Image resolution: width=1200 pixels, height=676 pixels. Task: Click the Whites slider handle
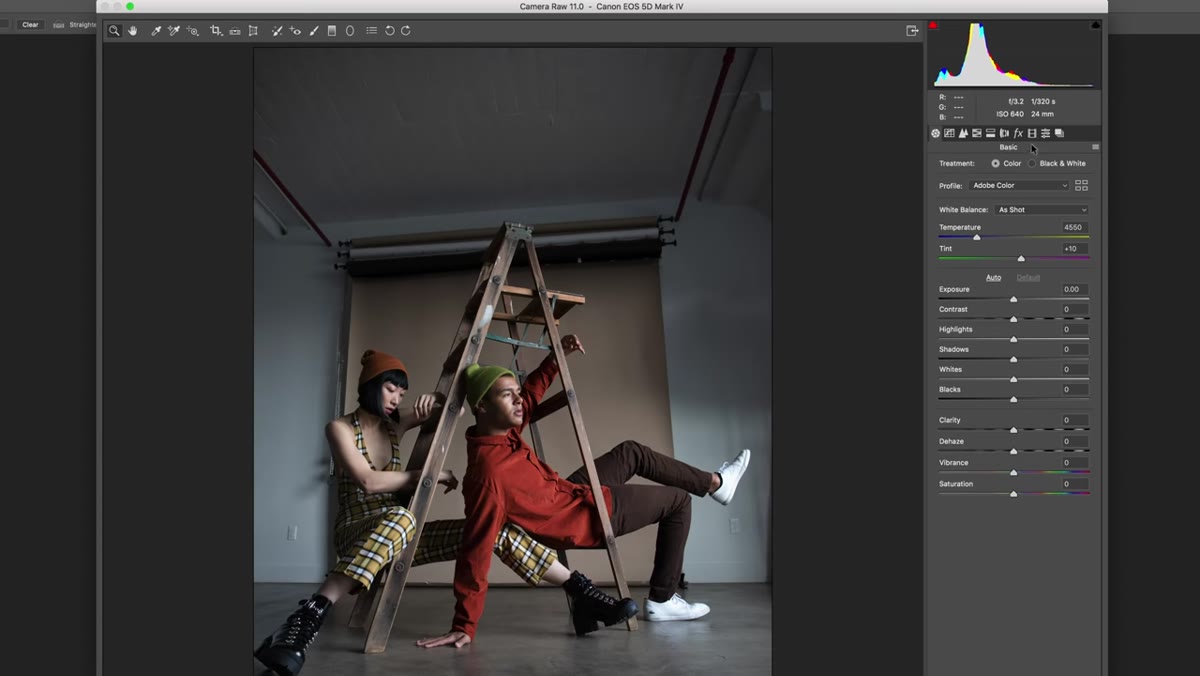click(1013, 380)
